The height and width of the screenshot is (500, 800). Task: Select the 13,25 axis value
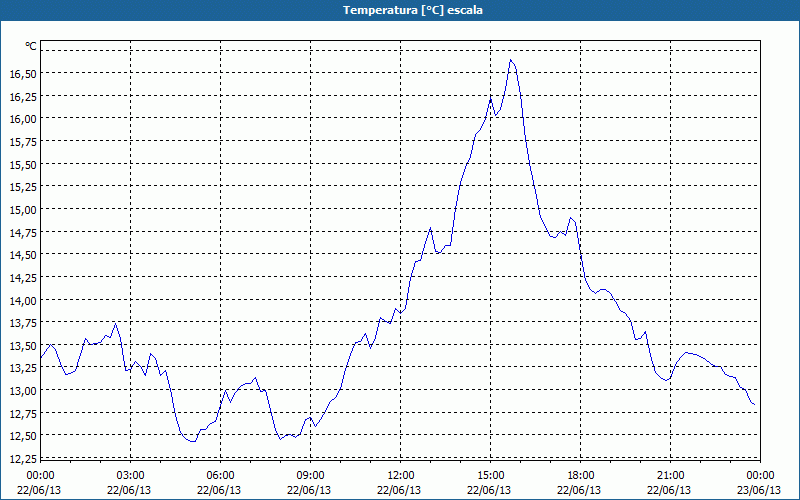coord(23,368)
